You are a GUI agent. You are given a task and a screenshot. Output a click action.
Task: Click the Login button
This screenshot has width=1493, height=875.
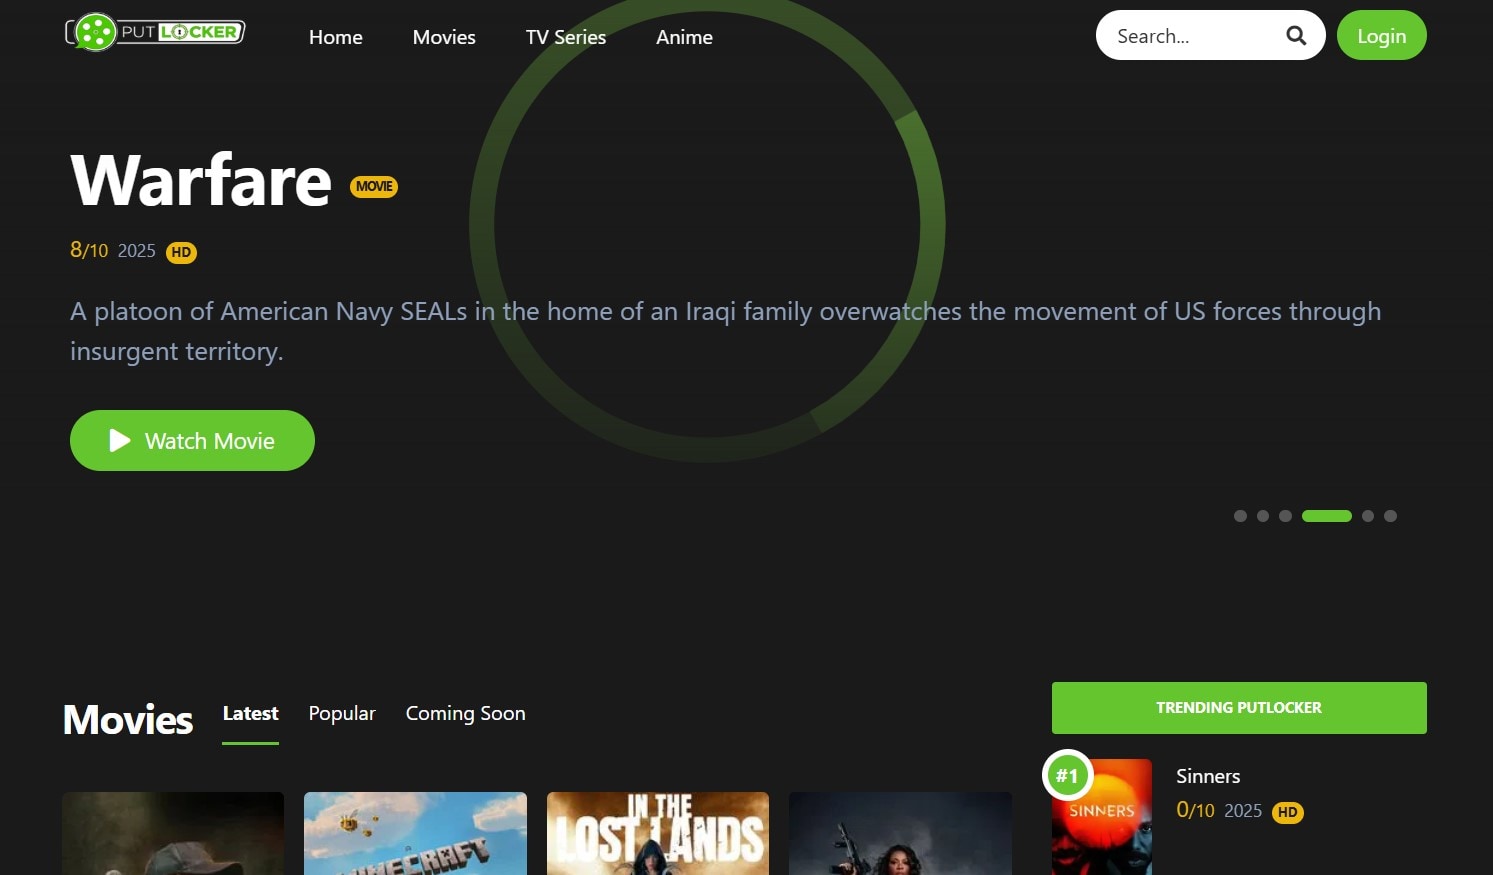(x=1381, y=36)
